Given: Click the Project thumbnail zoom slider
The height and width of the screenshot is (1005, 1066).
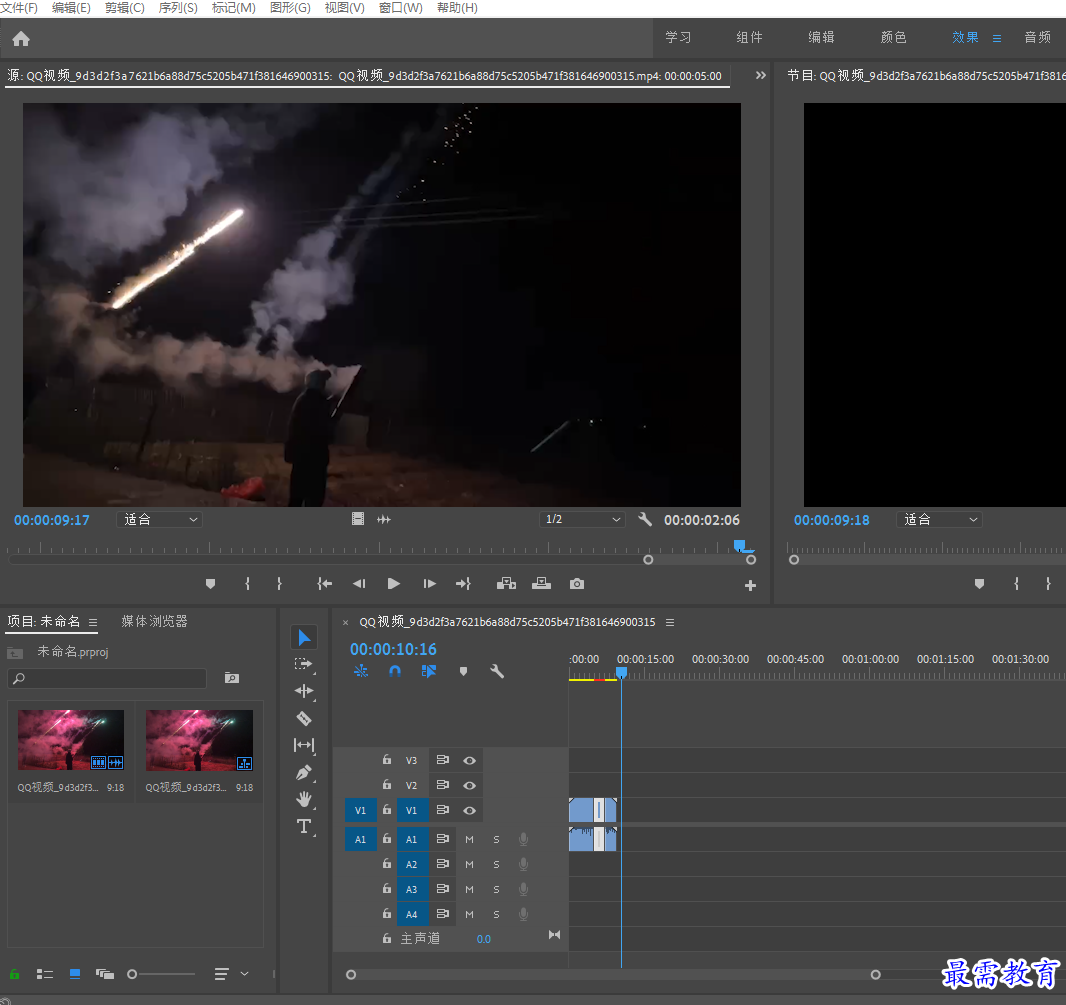Looking at the screenshot, I should coord(162,974).
